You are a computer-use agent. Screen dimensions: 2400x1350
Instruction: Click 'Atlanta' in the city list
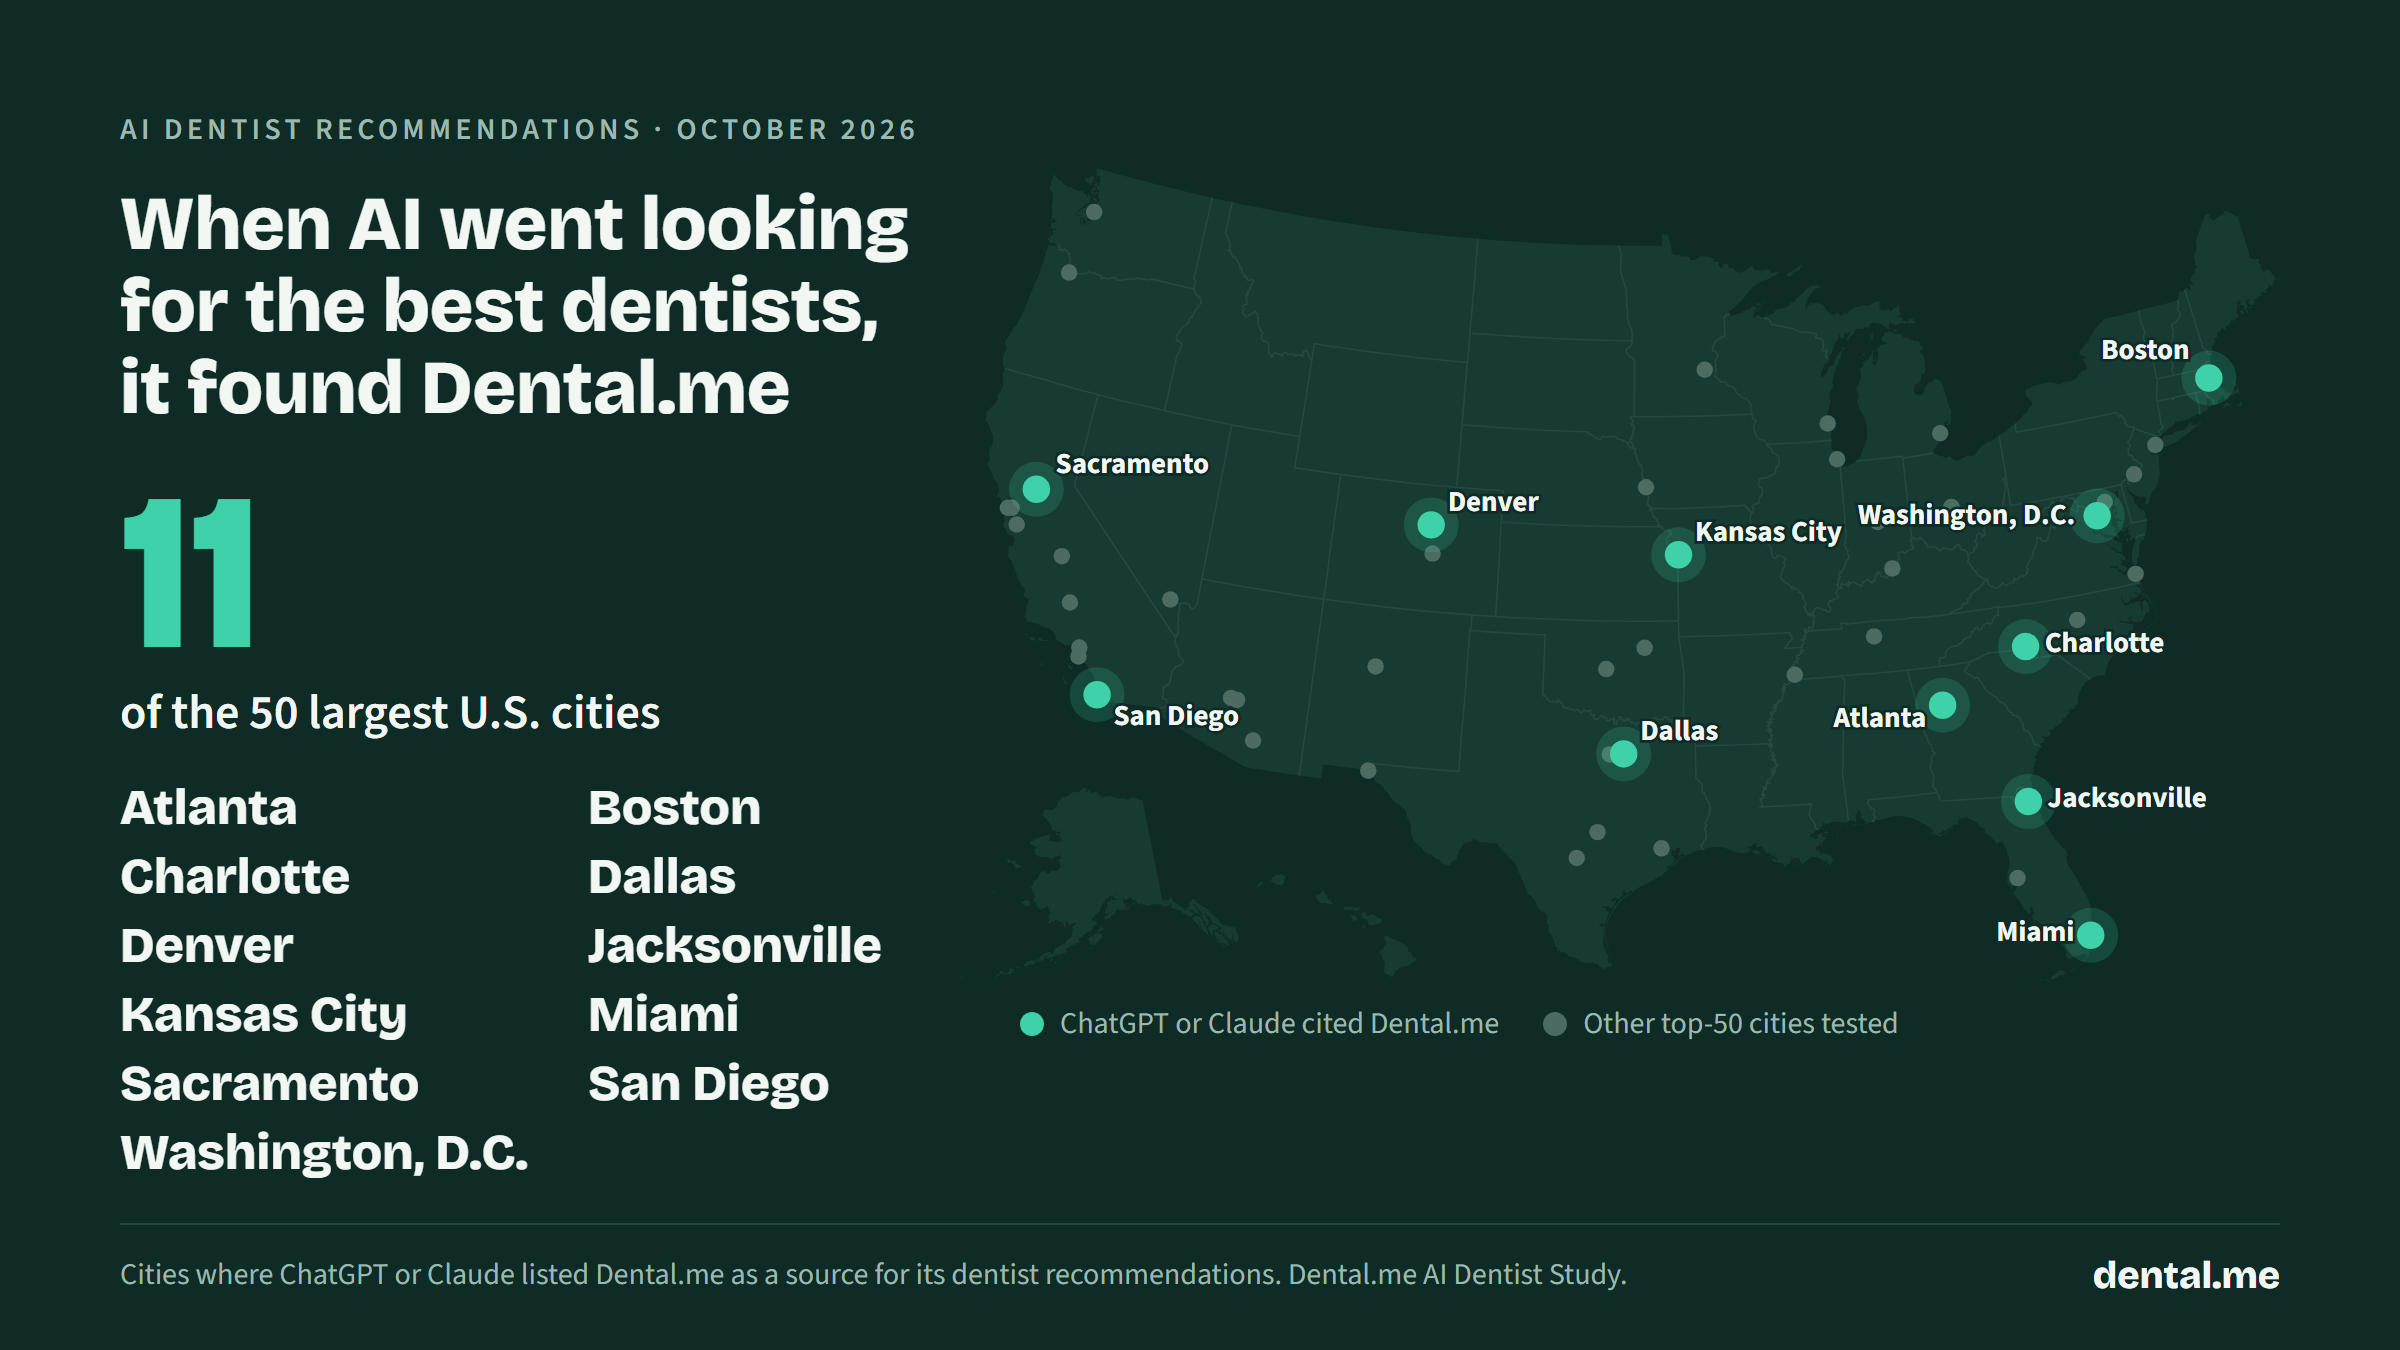pyautogui.click(x=209, y=808)
